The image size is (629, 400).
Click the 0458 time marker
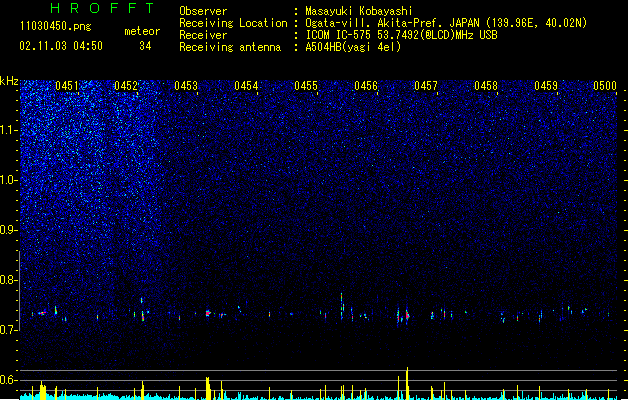486,86
